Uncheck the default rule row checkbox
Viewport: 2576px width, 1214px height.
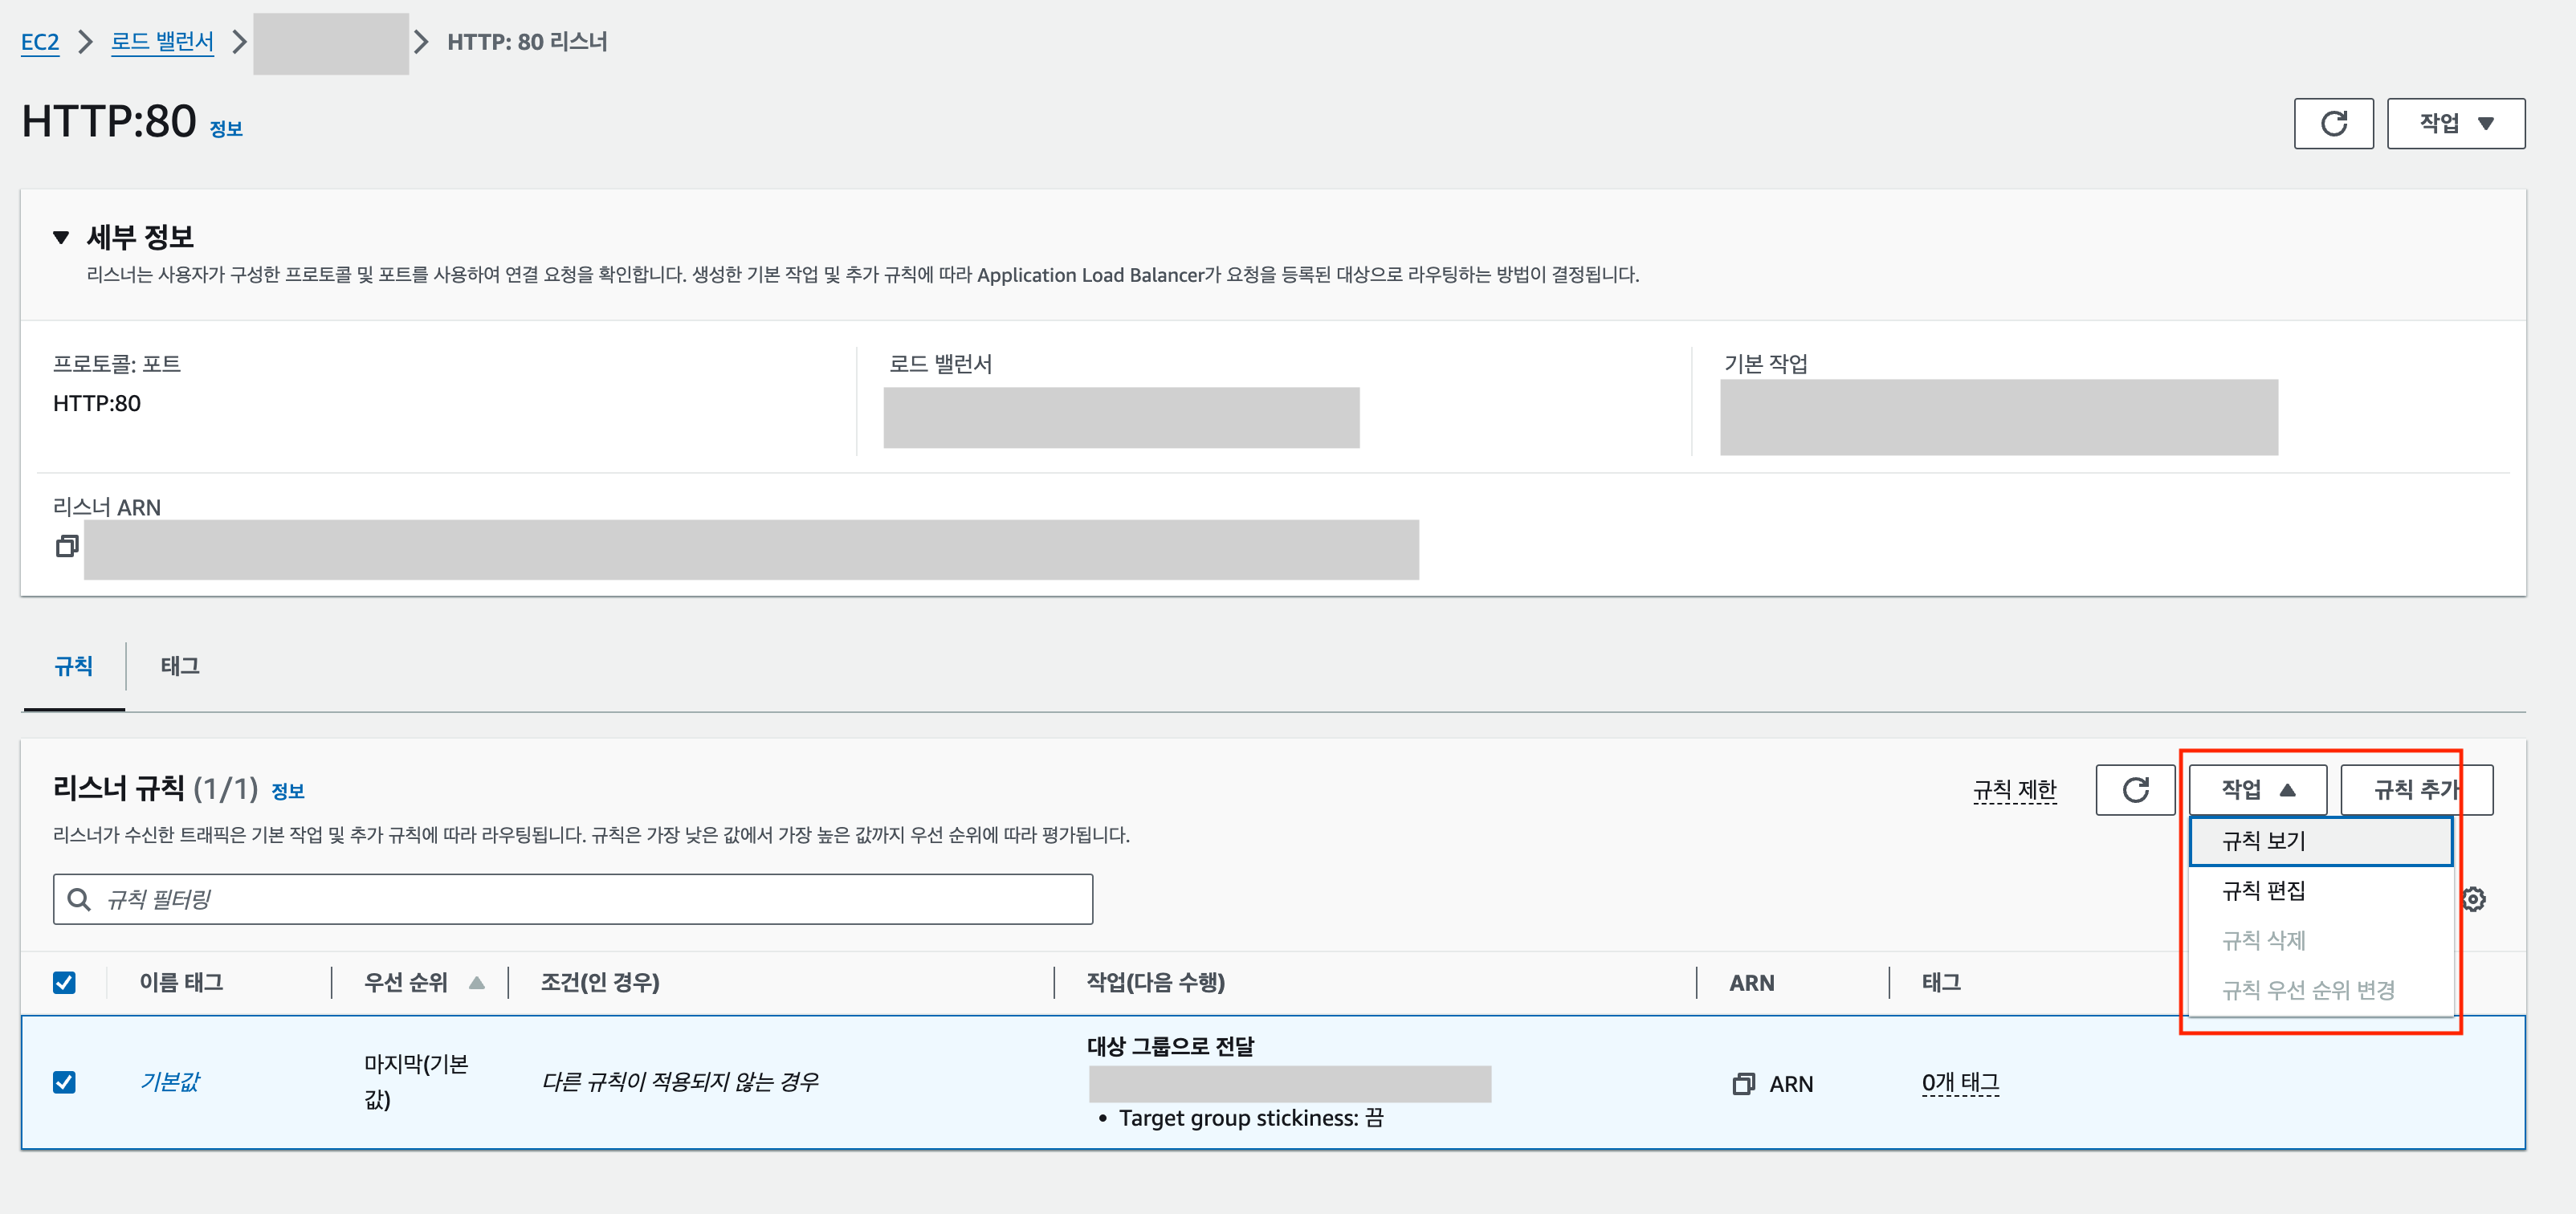[x=64, y=1083]
